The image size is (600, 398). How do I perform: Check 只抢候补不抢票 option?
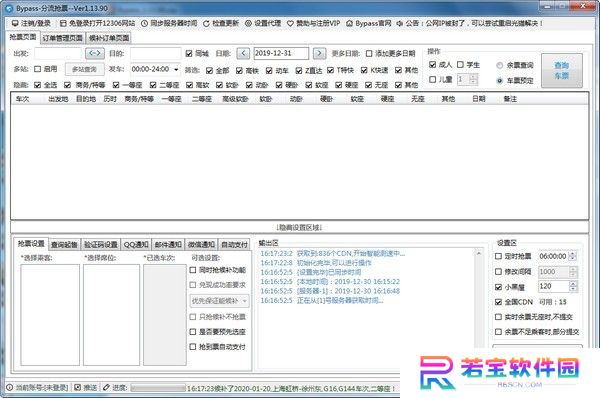(193, 317)
